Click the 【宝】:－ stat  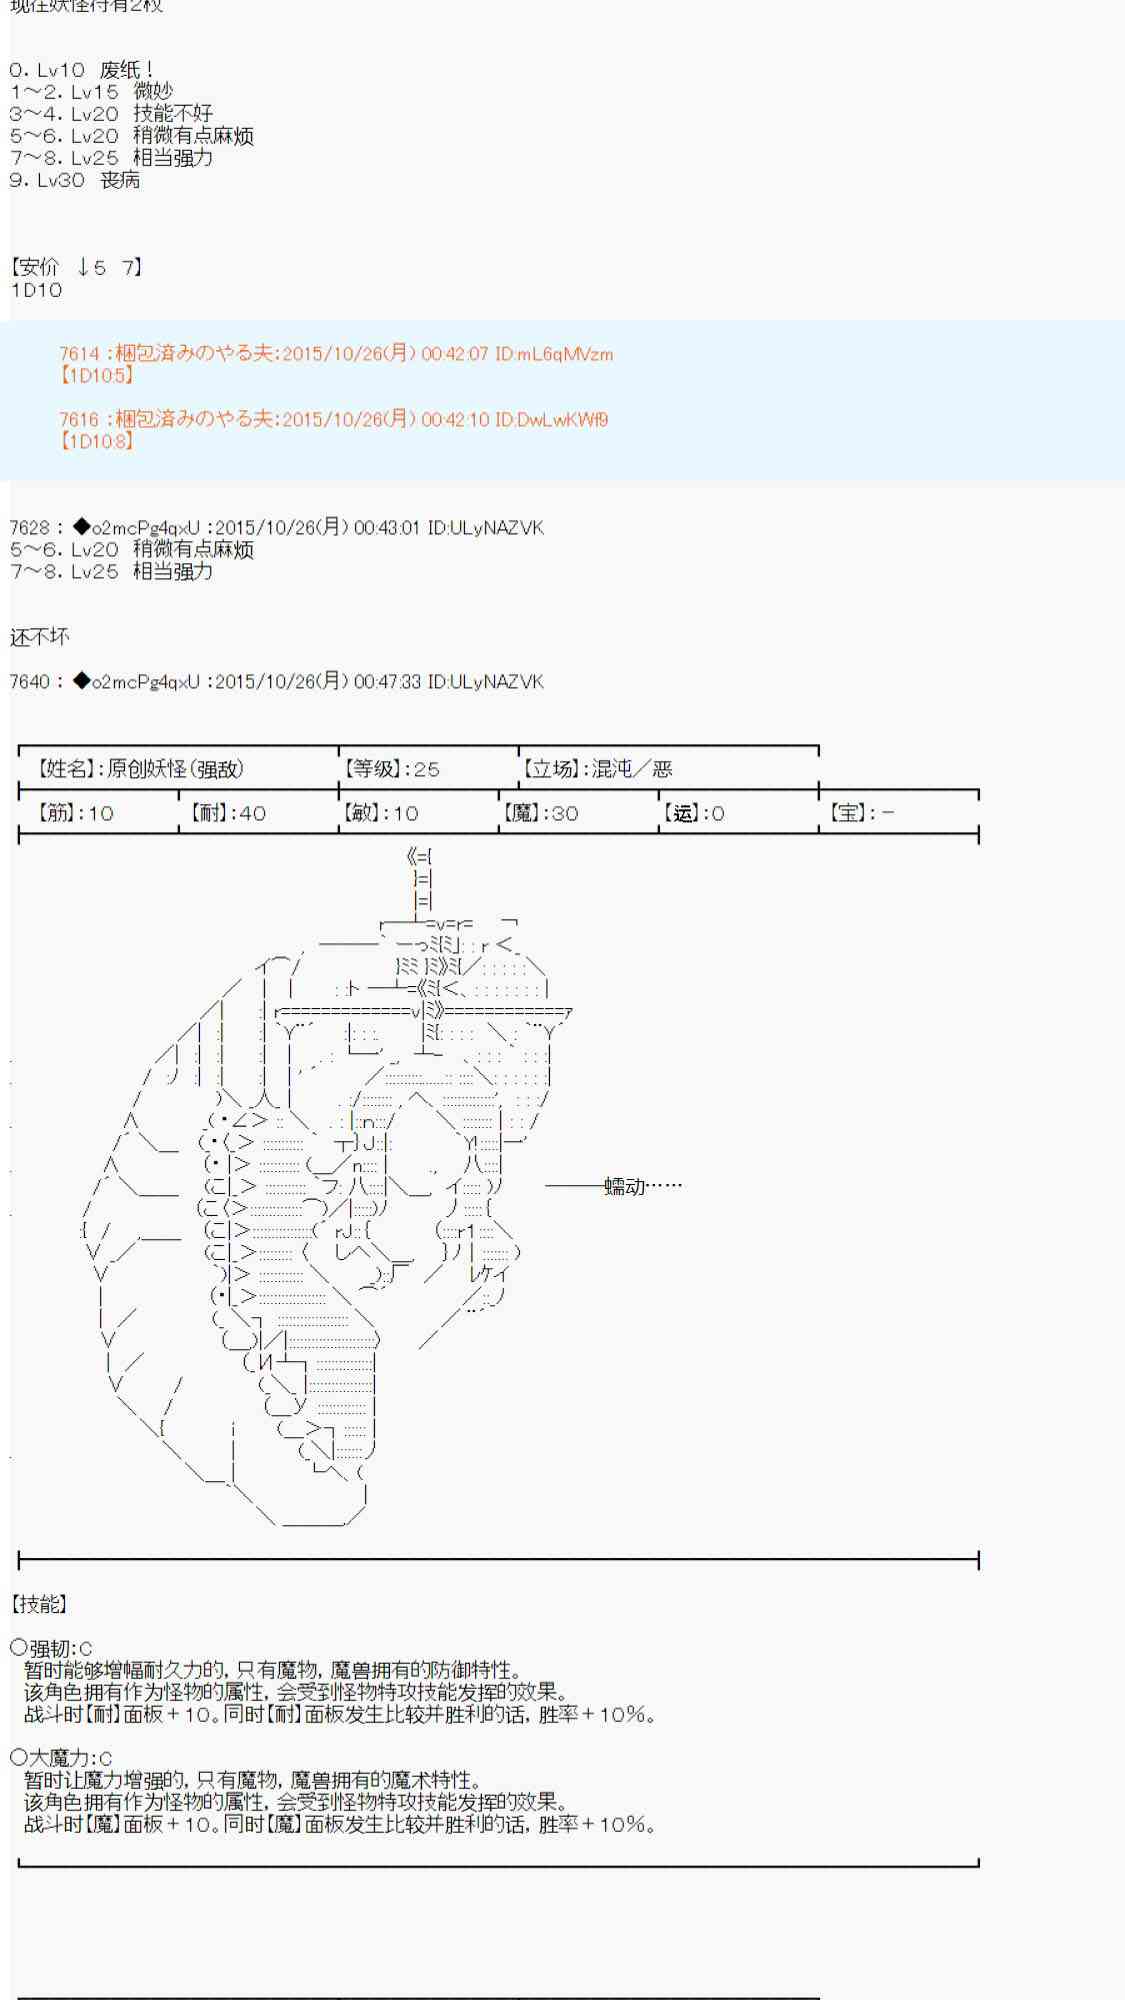point(861,813)
